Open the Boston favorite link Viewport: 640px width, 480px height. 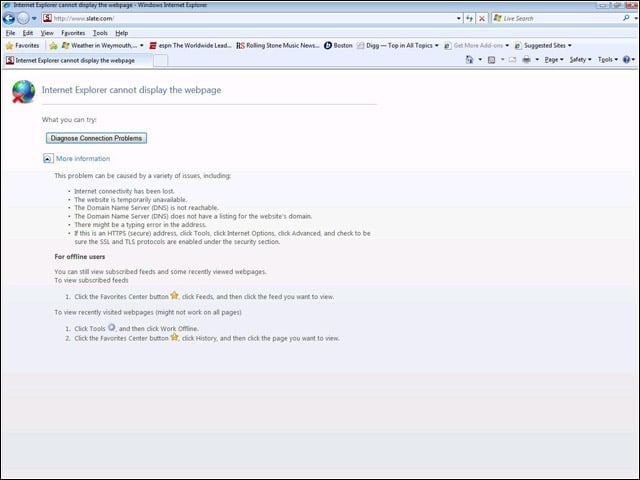[x=338, y=46]
